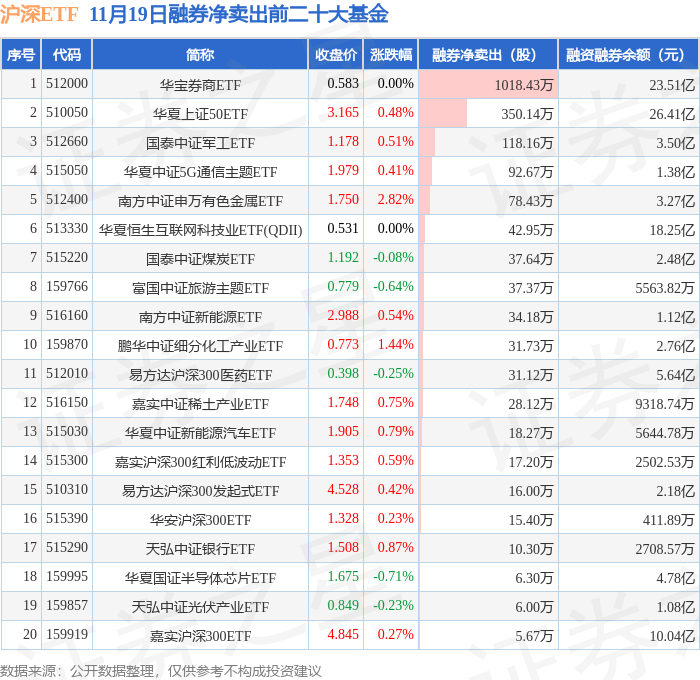Click fund code 159919
Screen dimensions: 700x680
[67, 635]
